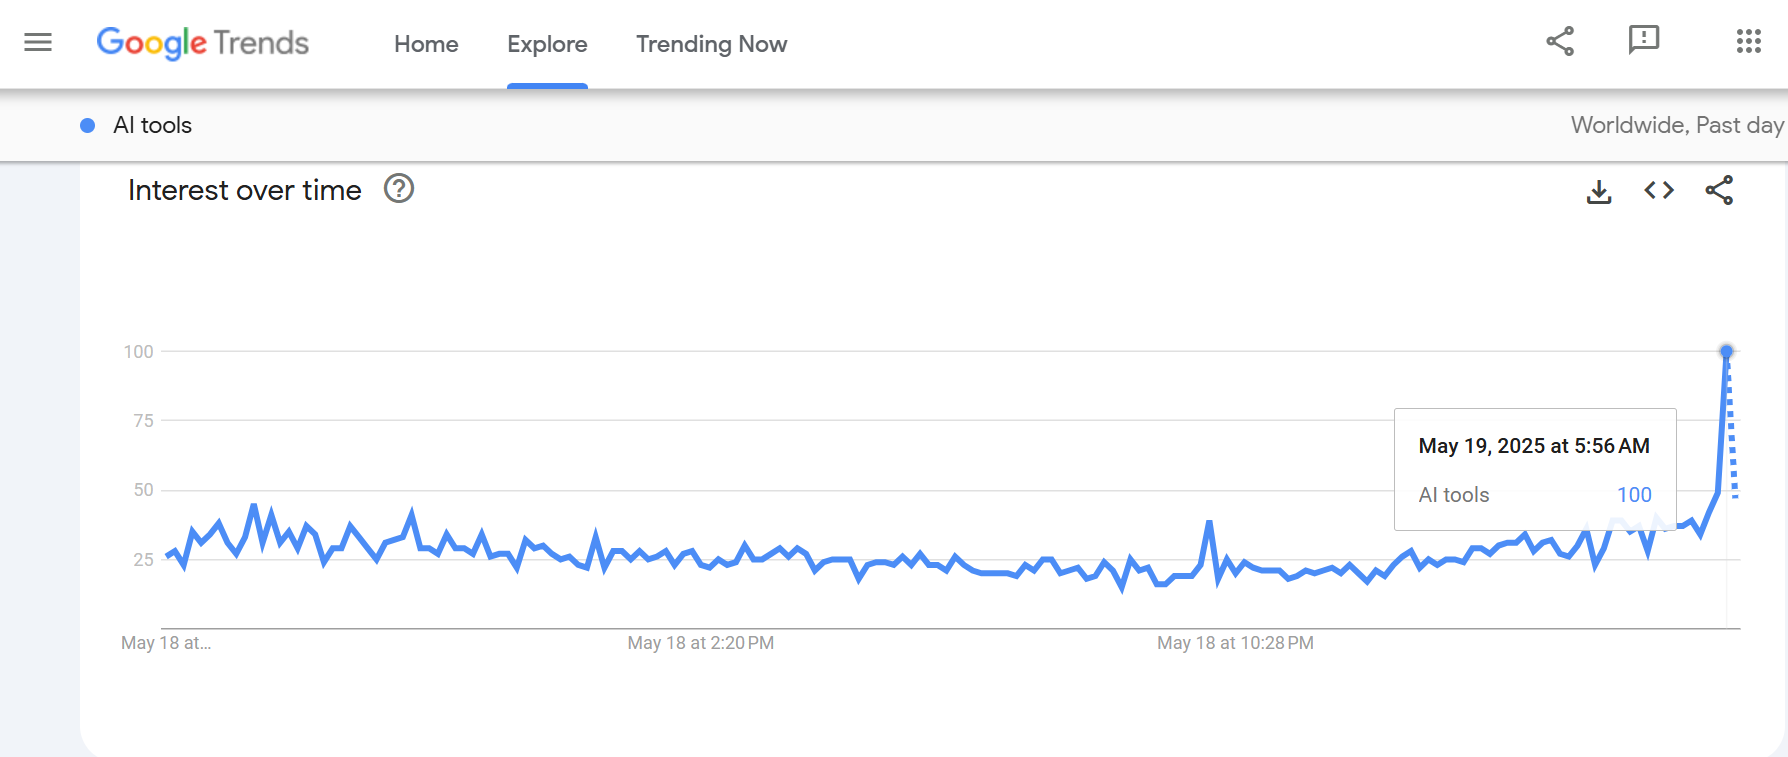Select the peak data point on the chart
The height and width of the screenshot is (757, 1788).
pyautogui.click(x=1727, y=351)
